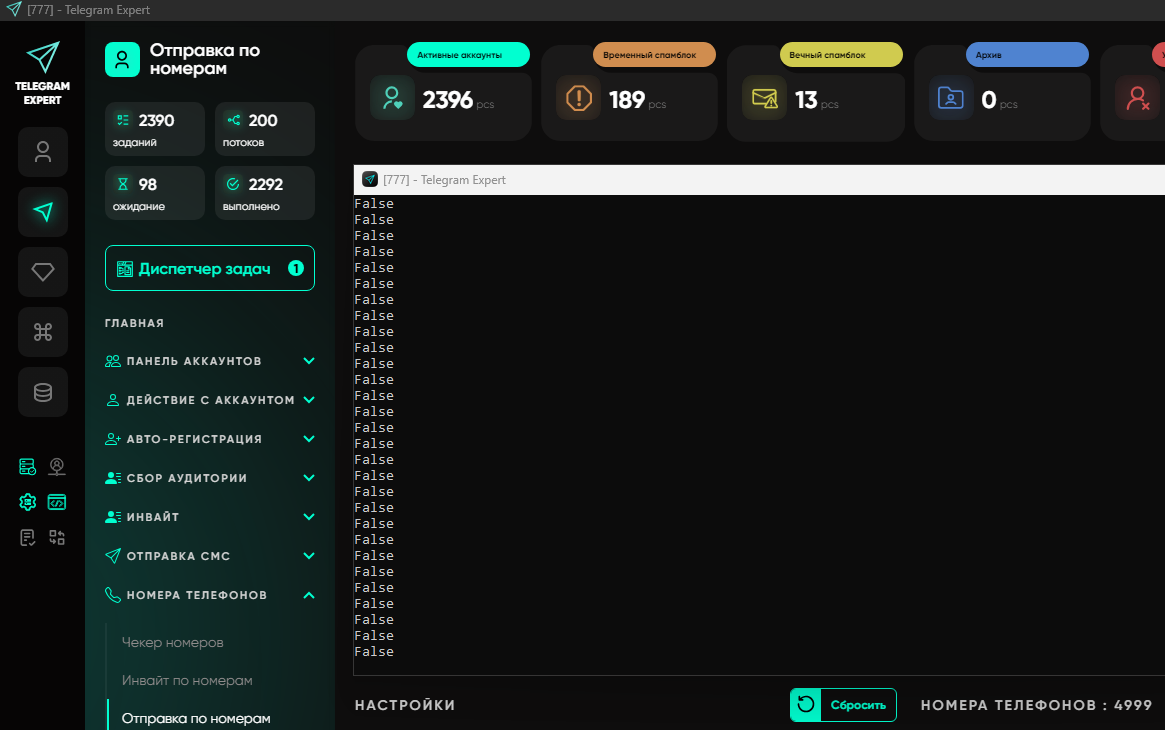Select the Инвайт по номерам item
This screenshot has width=1165, height=730.
click(x=187, y=680)
